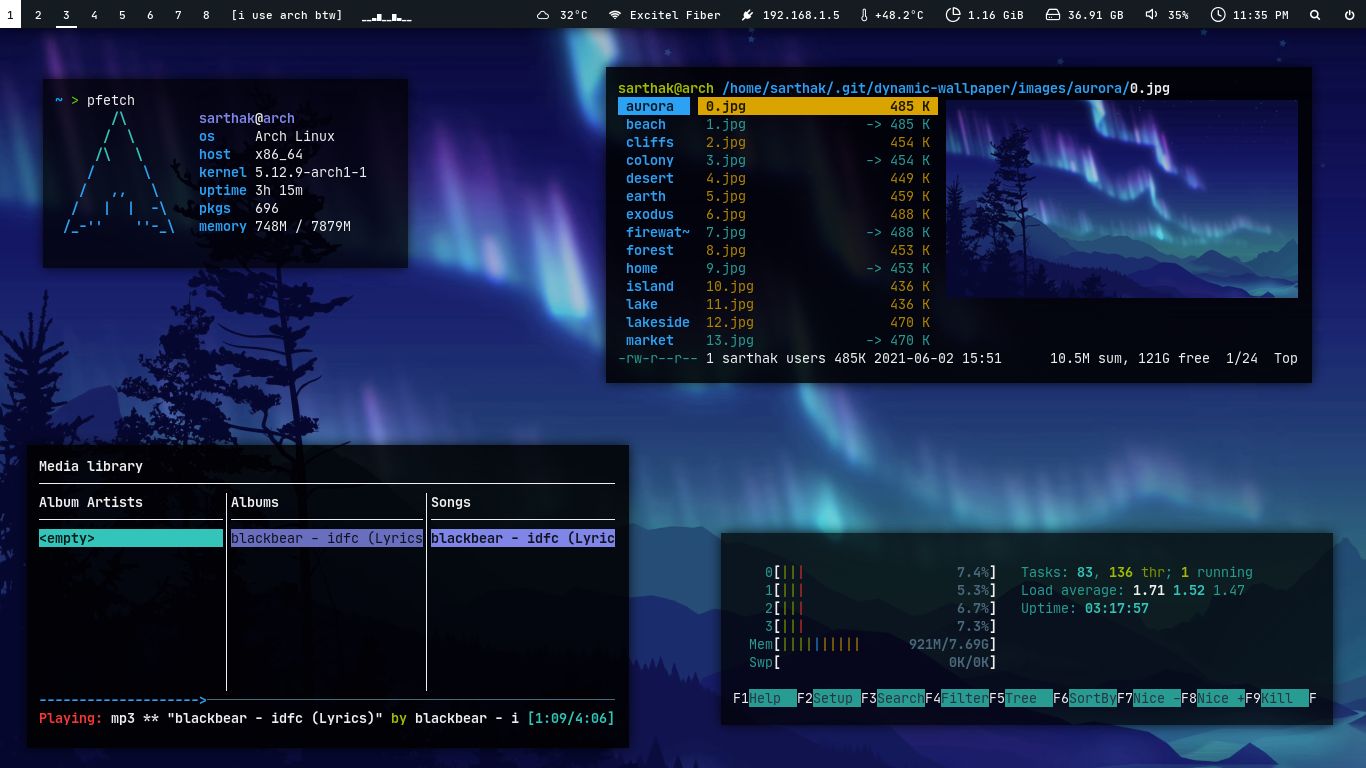Switch to workspace 5 in the bar
1366x768 pixels.
[x=122, y=15]
